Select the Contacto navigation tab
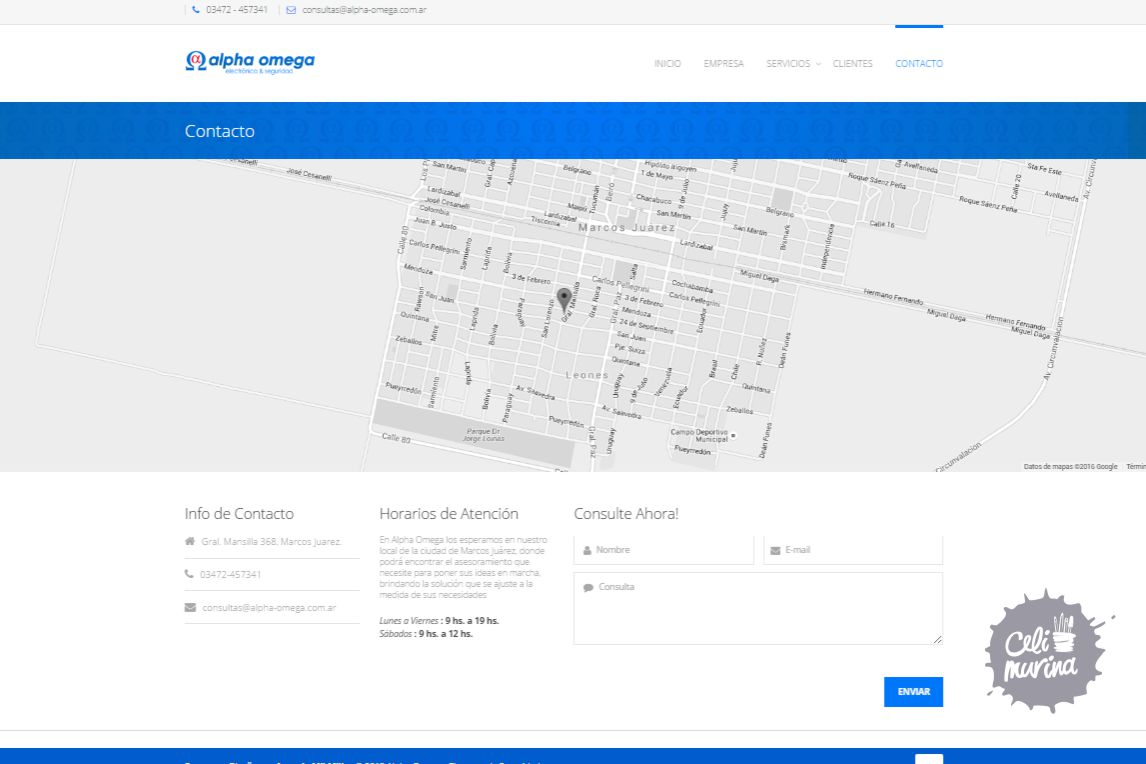The height and width of the screenshot is (764, 1146). [918, 64]
